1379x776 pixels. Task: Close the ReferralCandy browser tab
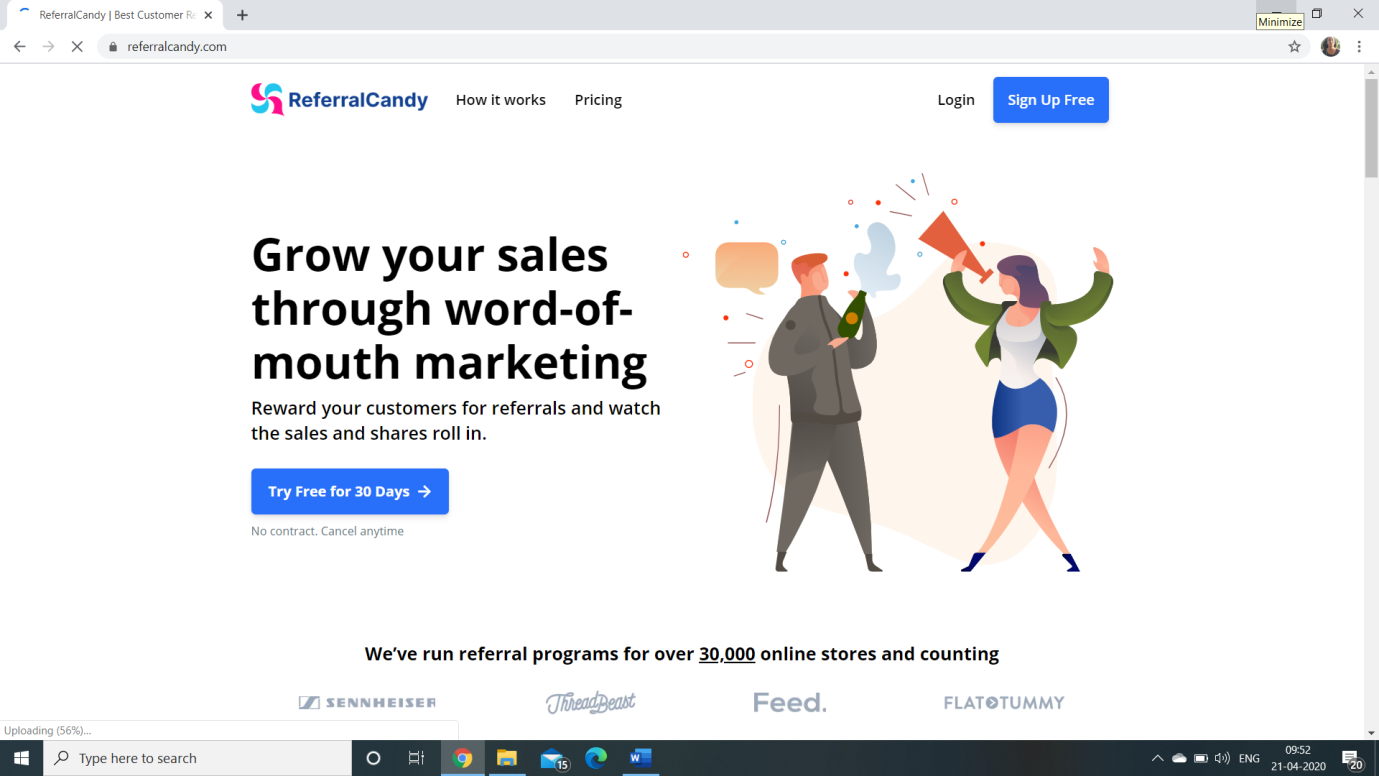click(x=209, y=15)
